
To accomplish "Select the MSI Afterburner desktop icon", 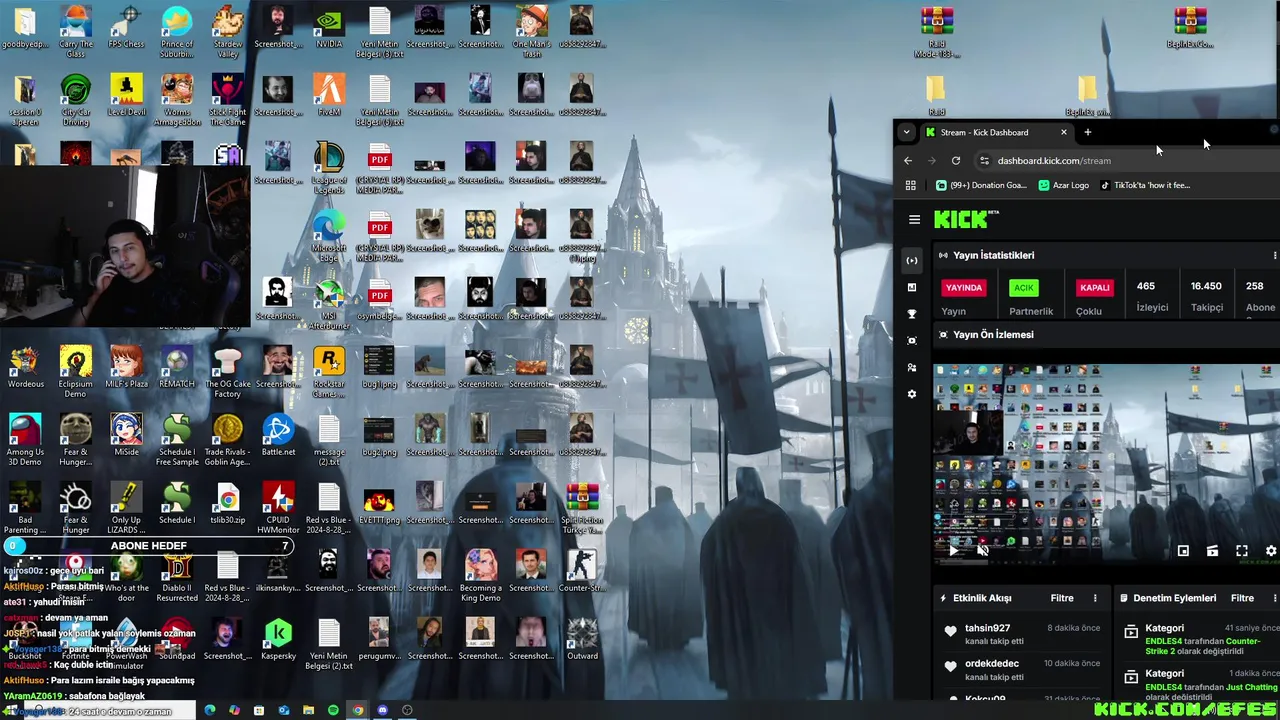I will (329, 304).
